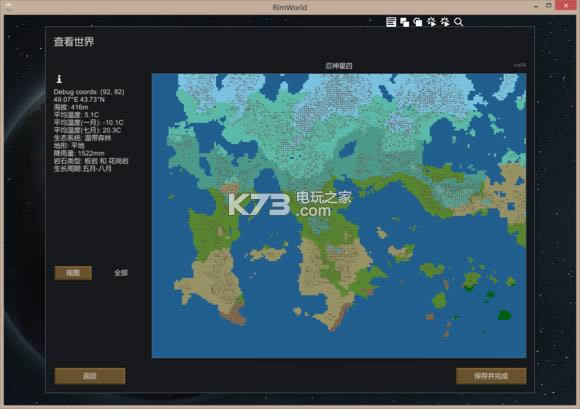Viewport: 580px width, 409px height.
Task: Click the seed text right of the planet name
Action: (x=520, y=65)
